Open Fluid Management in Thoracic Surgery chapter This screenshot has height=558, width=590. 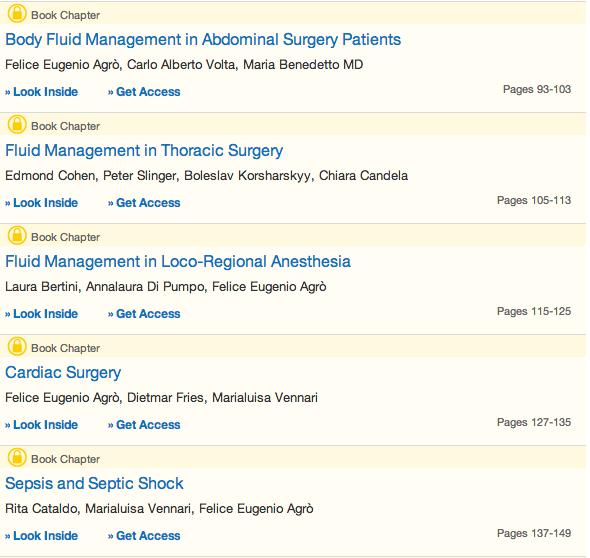click(x=144, y=151)
